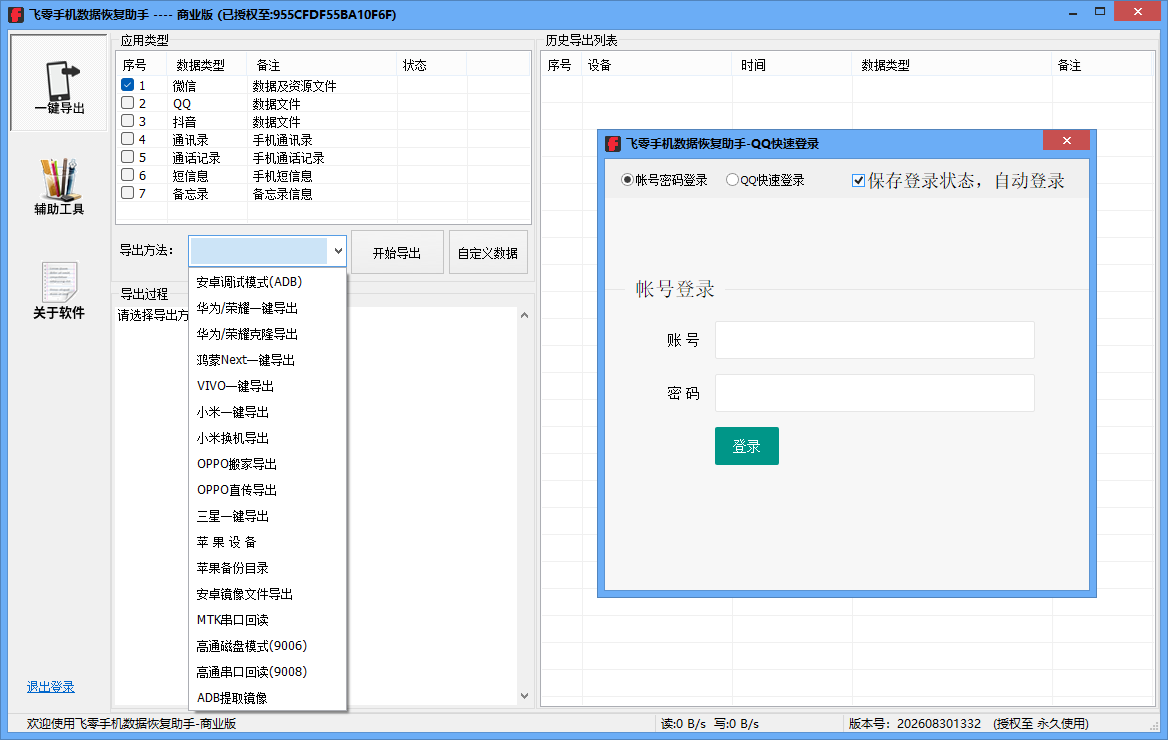Image resolution: width=1168 pixels, height=740 pixels.
Task: Tick the 通讯录 row checkbox
Action: 127,139
